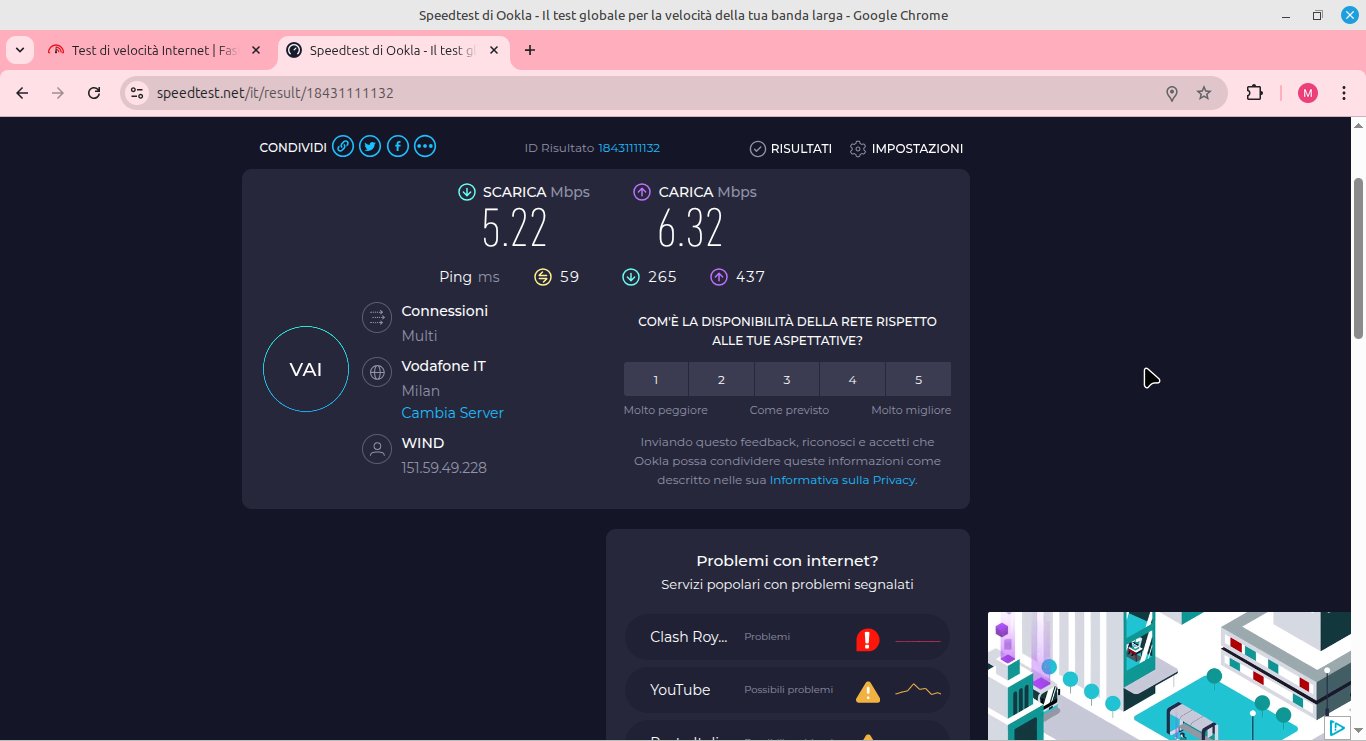Image resolution: width=1366 pixels, height=741 pixels.
Task: Expand the tab search dropdown arrow
Action: click(x=19, y=50)
